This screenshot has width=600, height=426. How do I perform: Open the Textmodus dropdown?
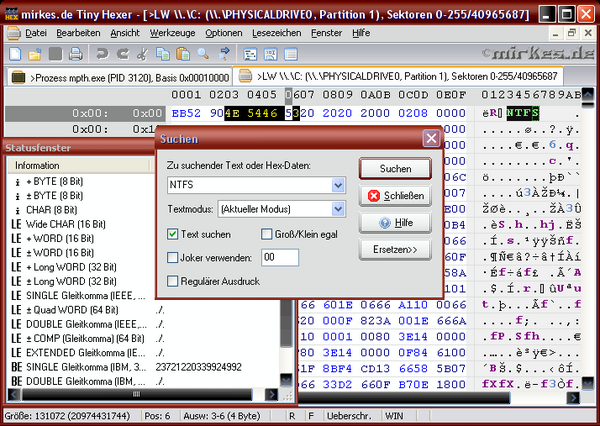pos(338,209)
